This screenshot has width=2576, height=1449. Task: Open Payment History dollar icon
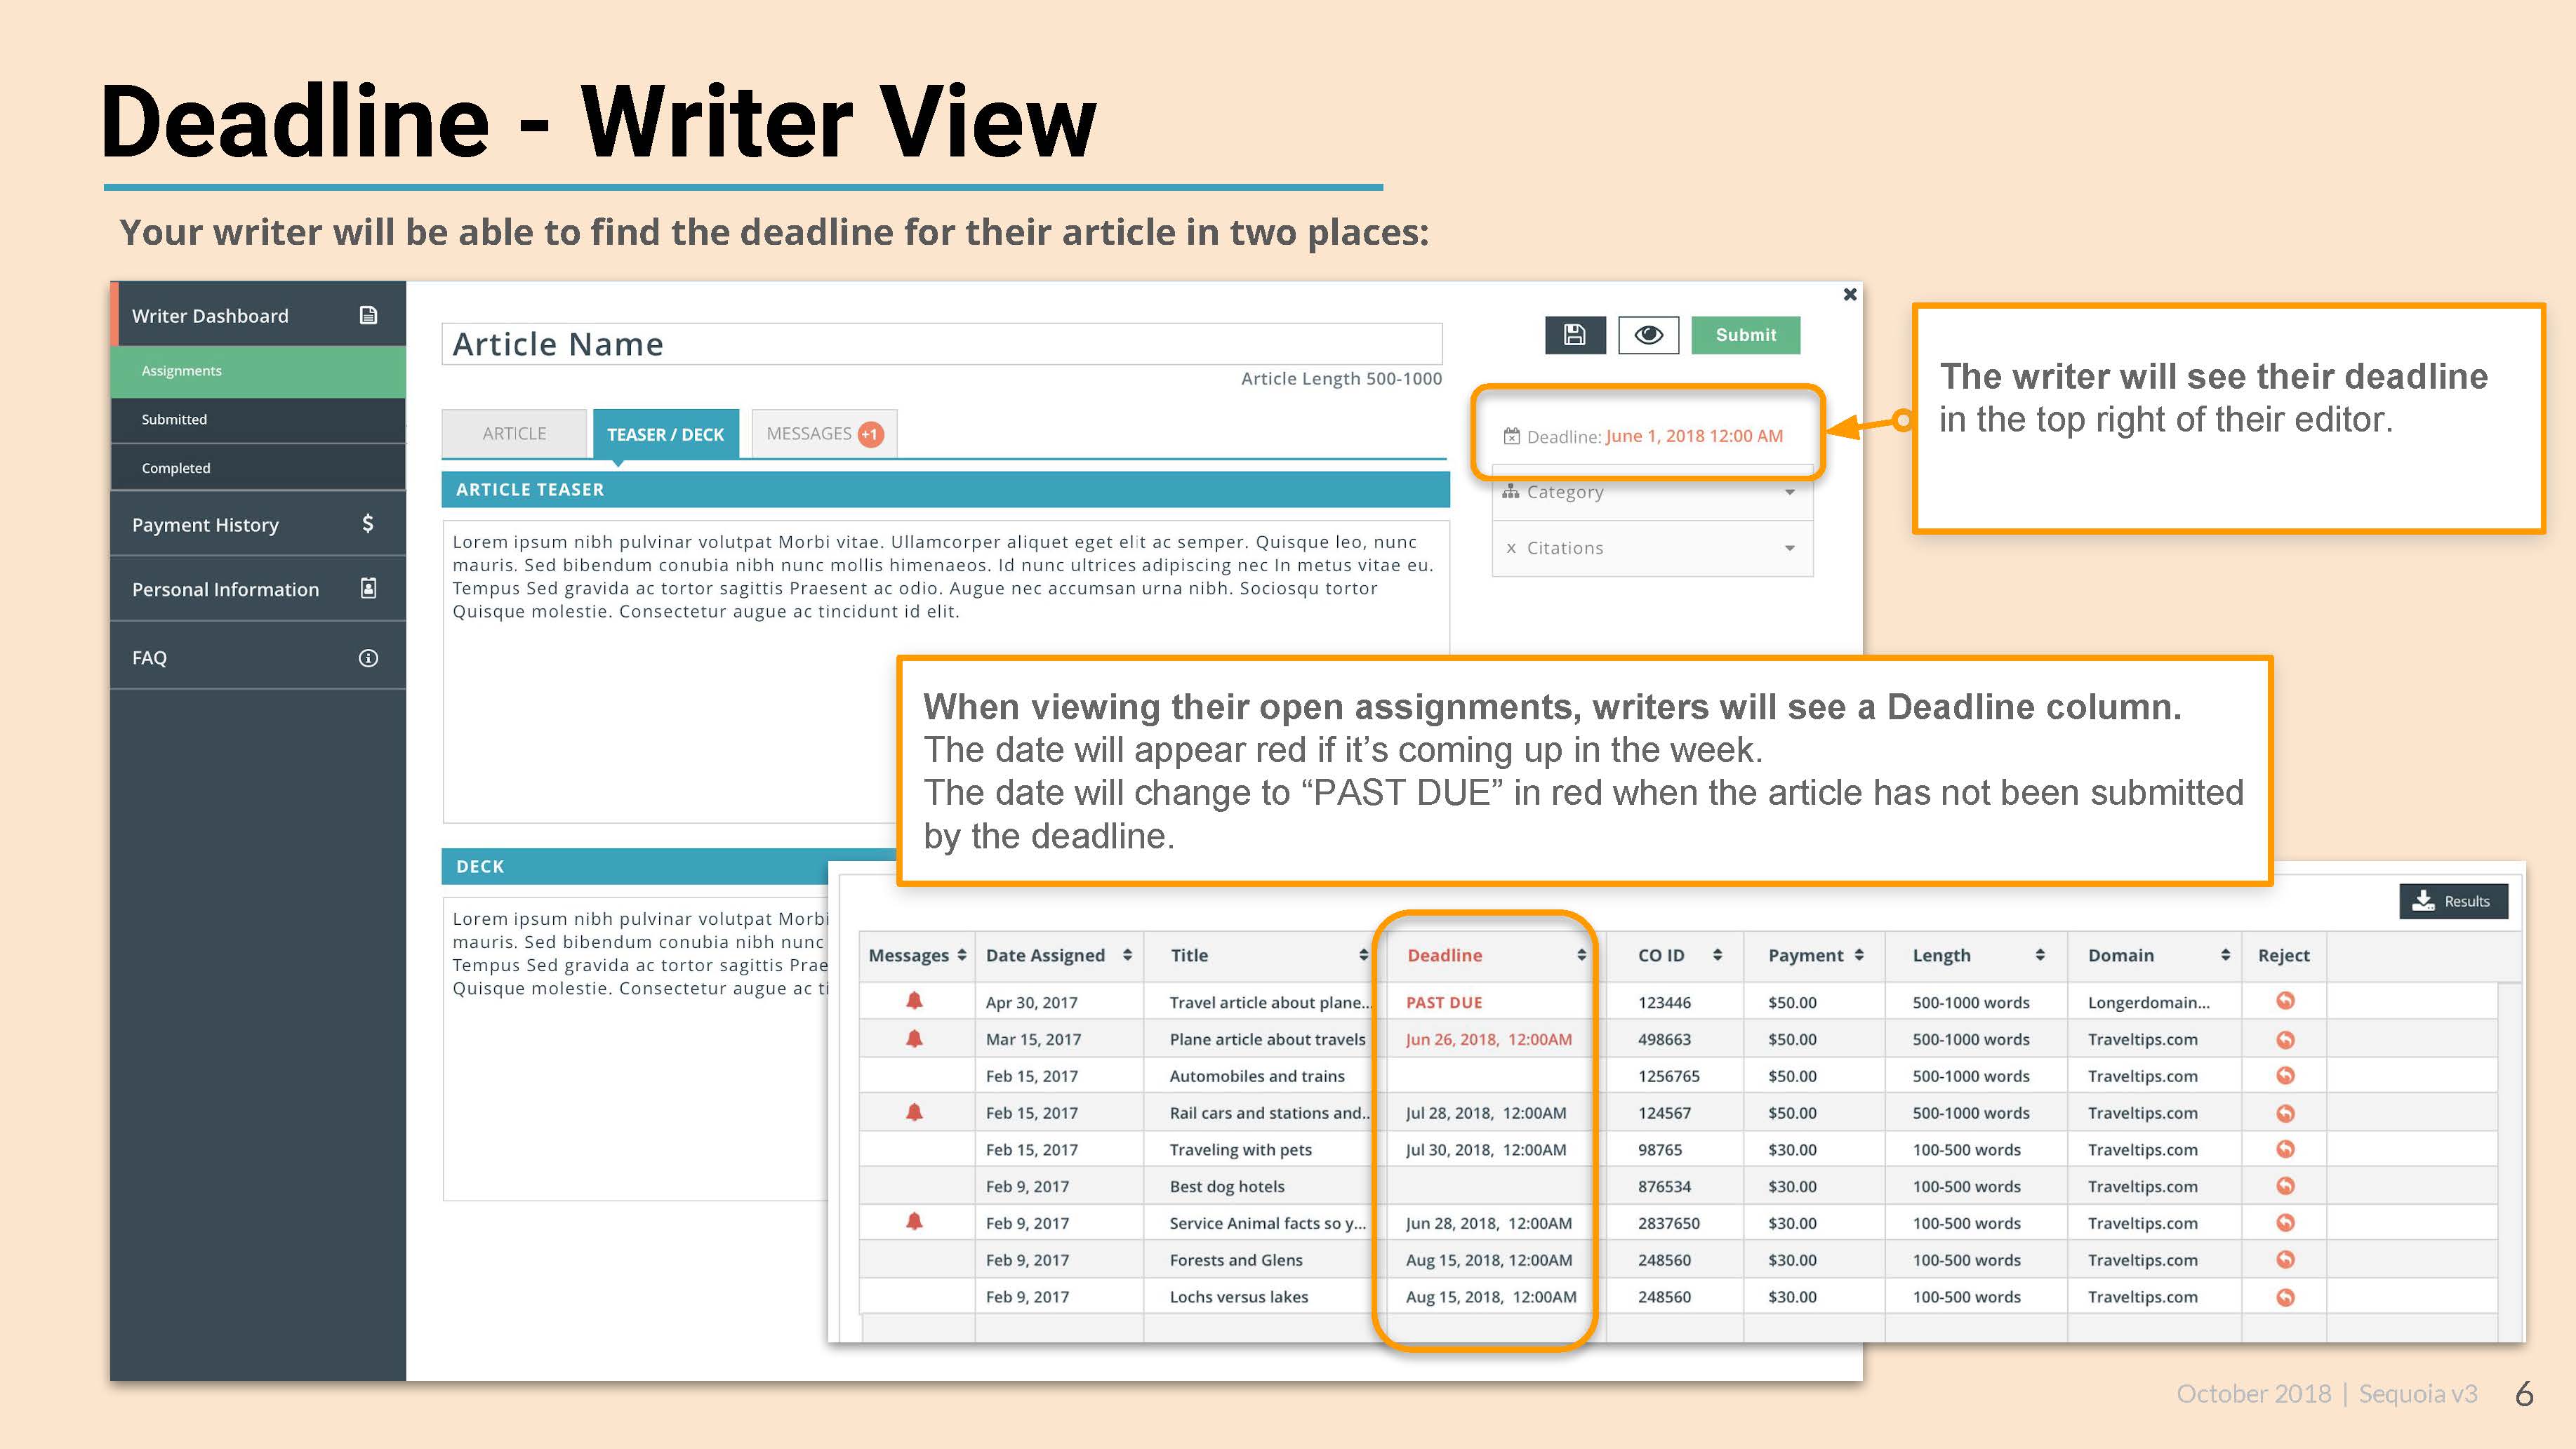click(x=368, y=524)
